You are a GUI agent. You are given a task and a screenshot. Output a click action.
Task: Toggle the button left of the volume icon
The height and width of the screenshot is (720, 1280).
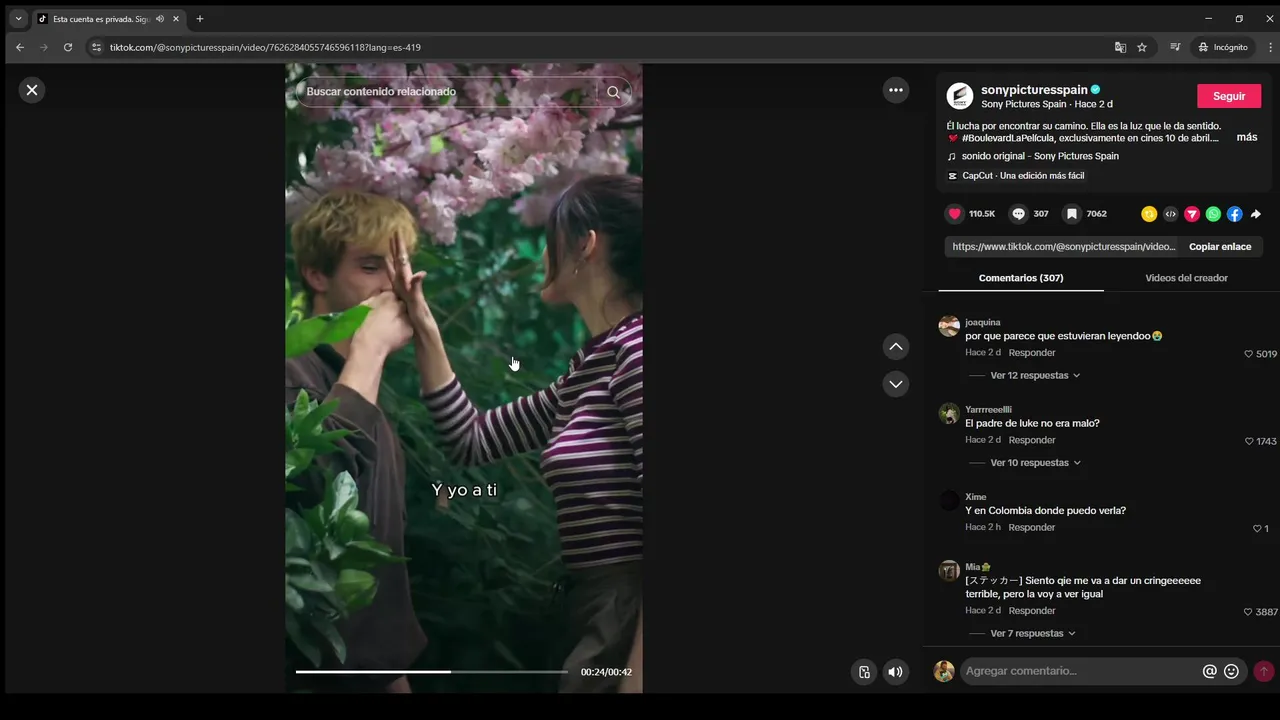point(864,672)
